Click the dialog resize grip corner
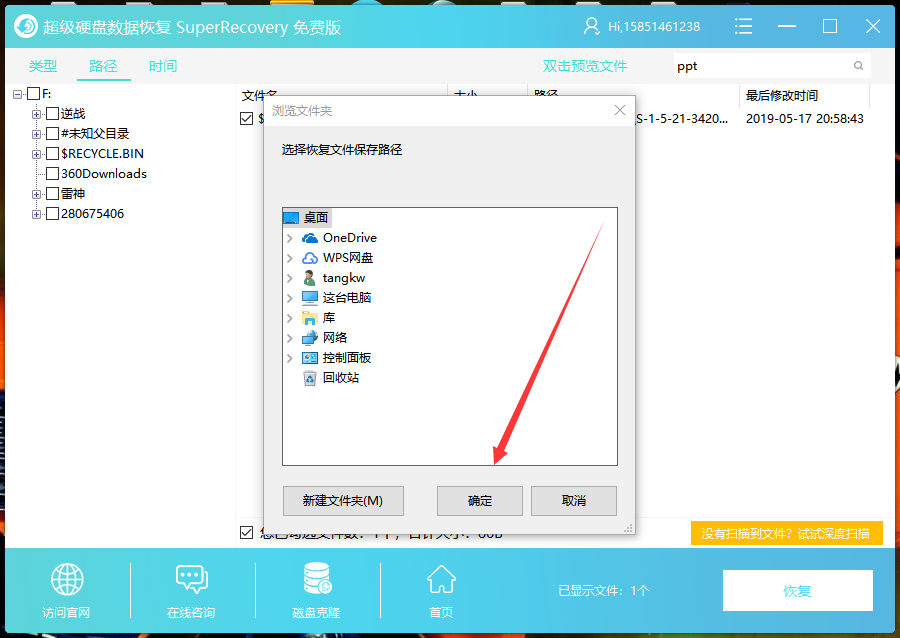900x638 pixels. [x=629, y=528]
